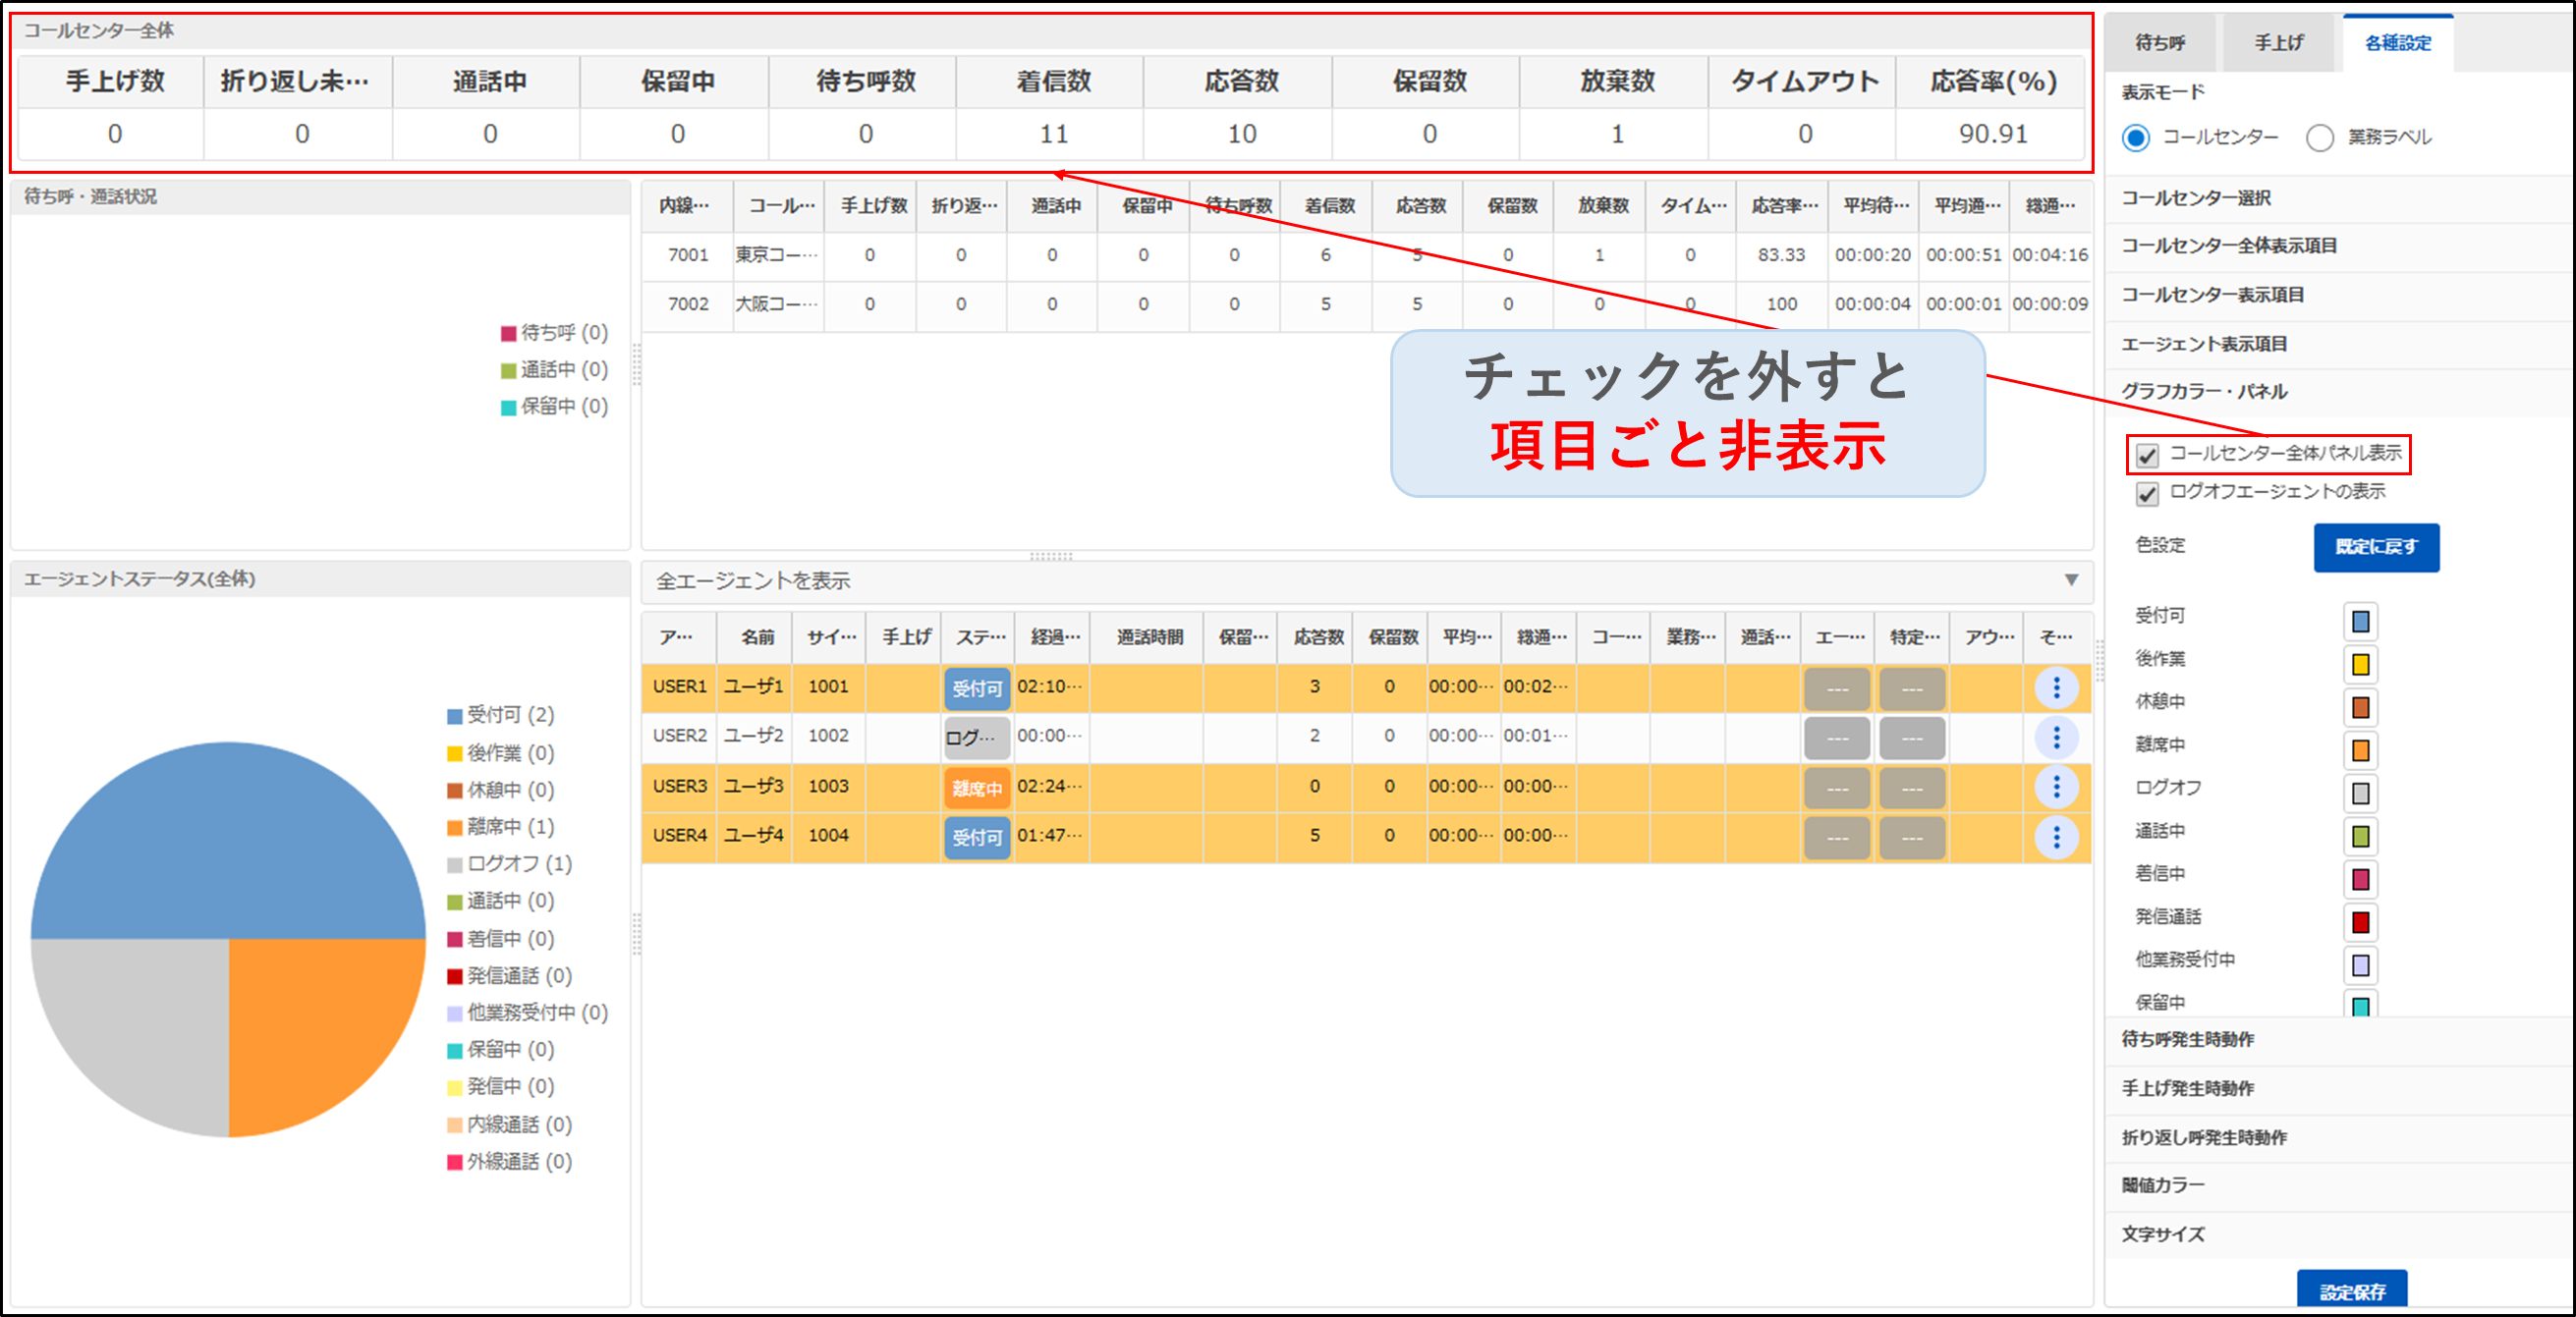Screen dimensions: 2576x1317
Task: Expand the コールセンター選択 section
Action: coord(2195,198)
